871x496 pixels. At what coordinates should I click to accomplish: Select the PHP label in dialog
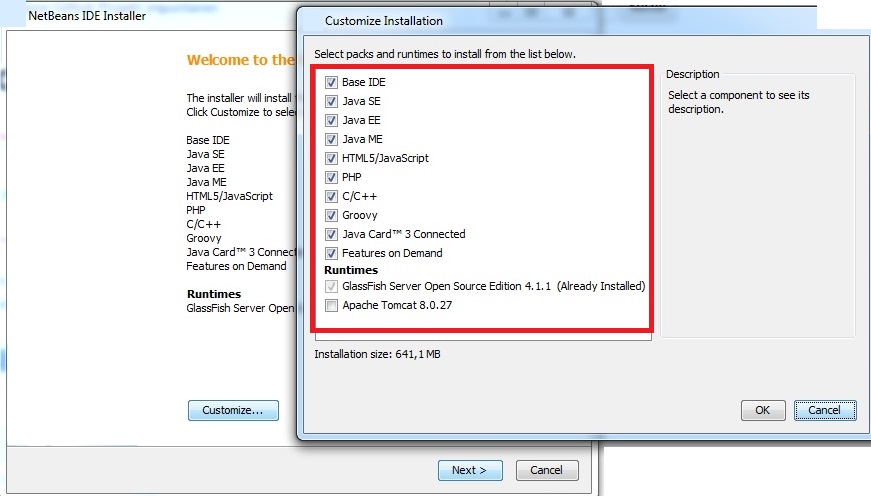tap(352, 177)
